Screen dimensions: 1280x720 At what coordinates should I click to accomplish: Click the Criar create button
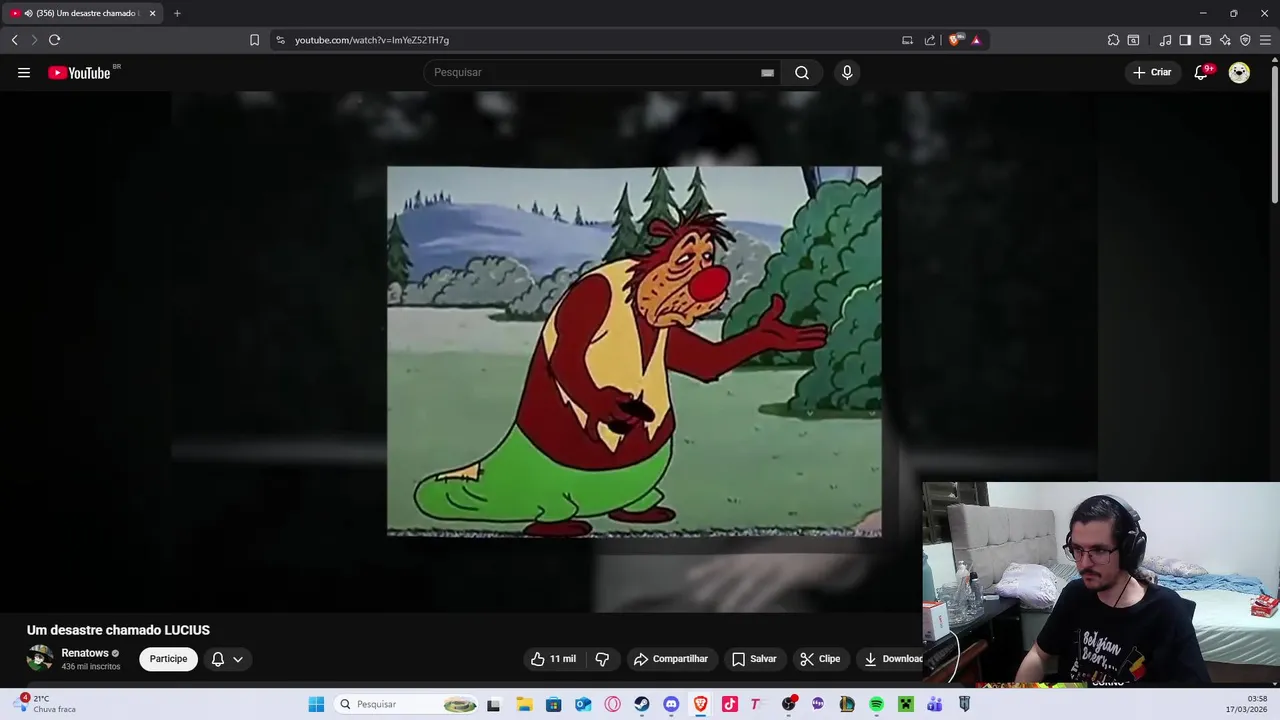pos(1152,72)
